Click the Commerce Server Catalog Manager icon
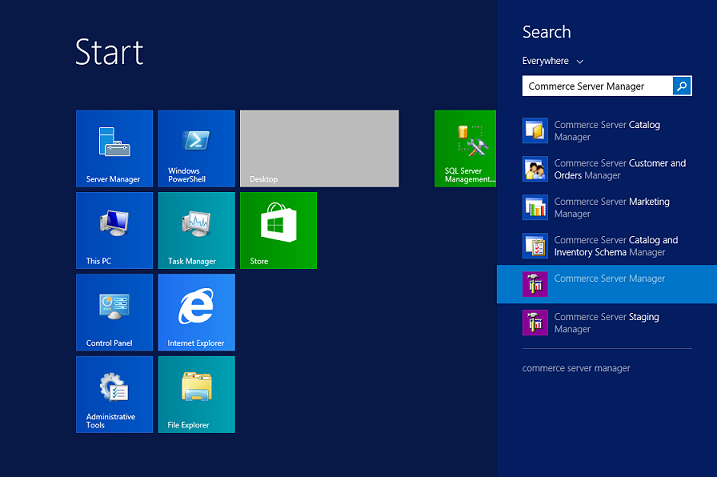 pos(535,130)
